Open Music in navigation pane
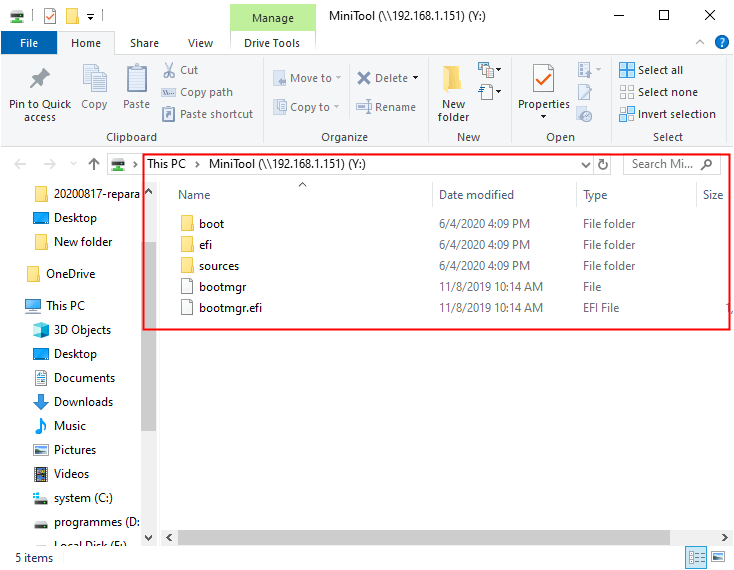 click(x=59, y=426)
